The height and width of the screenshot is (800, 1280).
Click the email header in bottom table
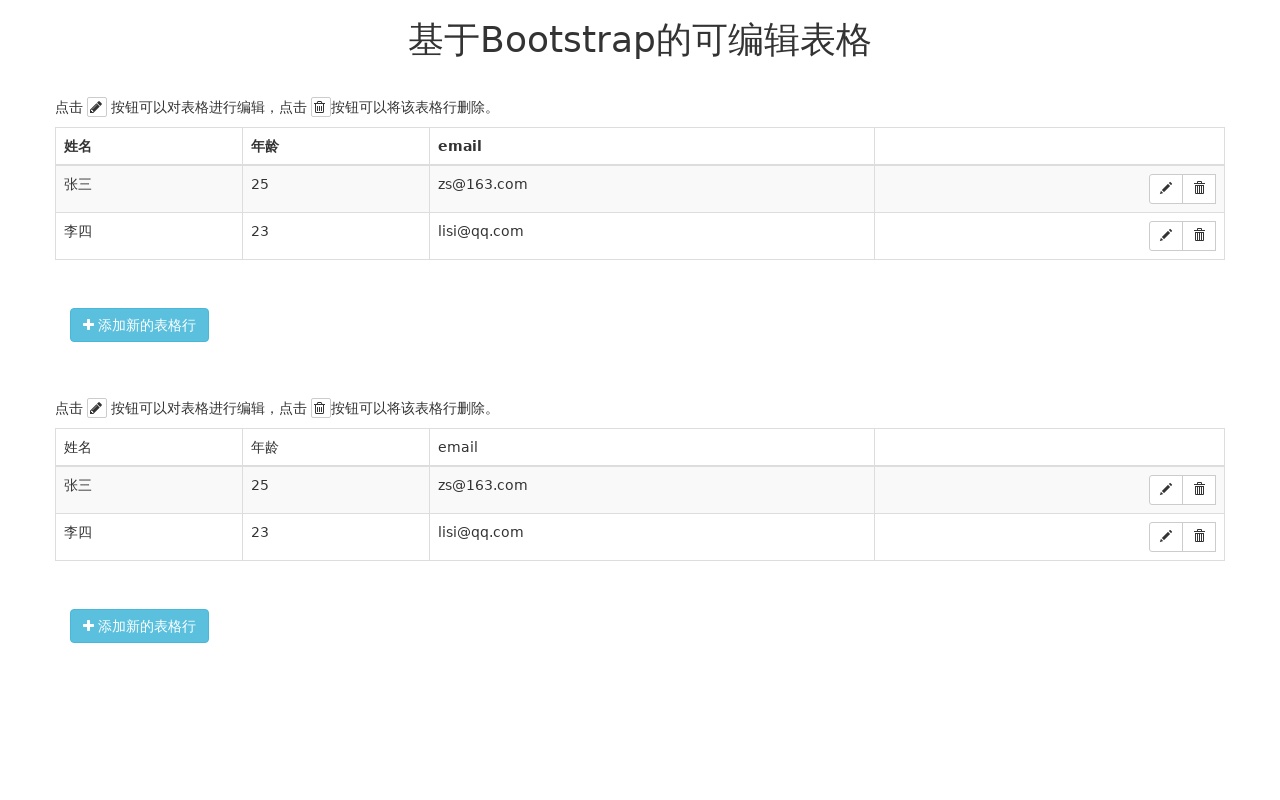coord(458,447)
